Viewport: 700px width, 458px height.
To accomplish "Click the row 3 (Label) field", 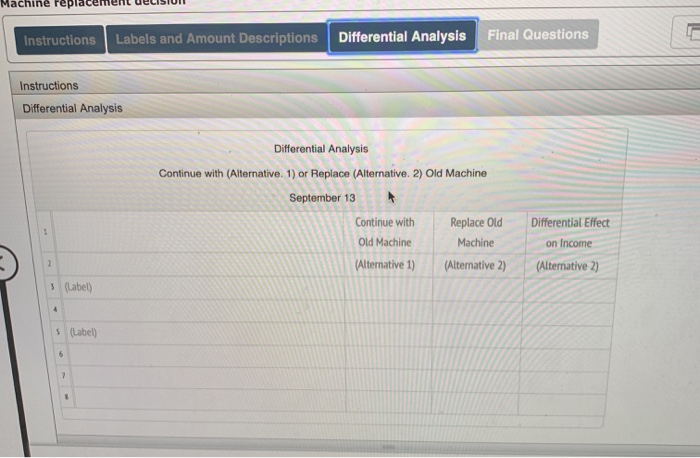I will point(203,288).
